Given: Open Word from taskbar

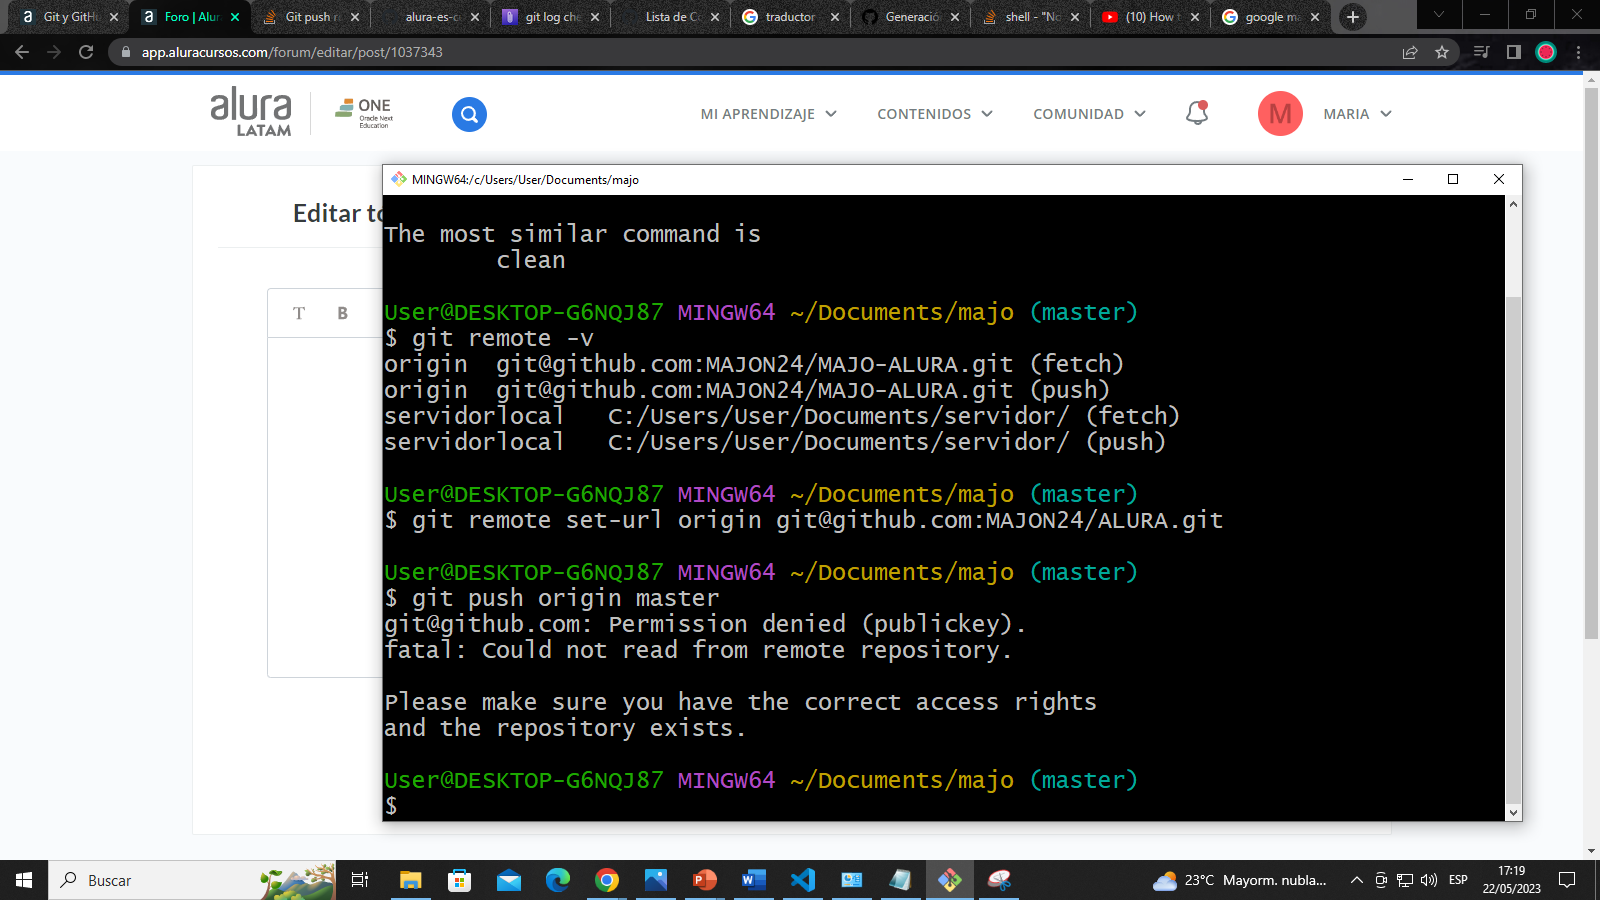Looking at the screenshot, I should point(753,880).
